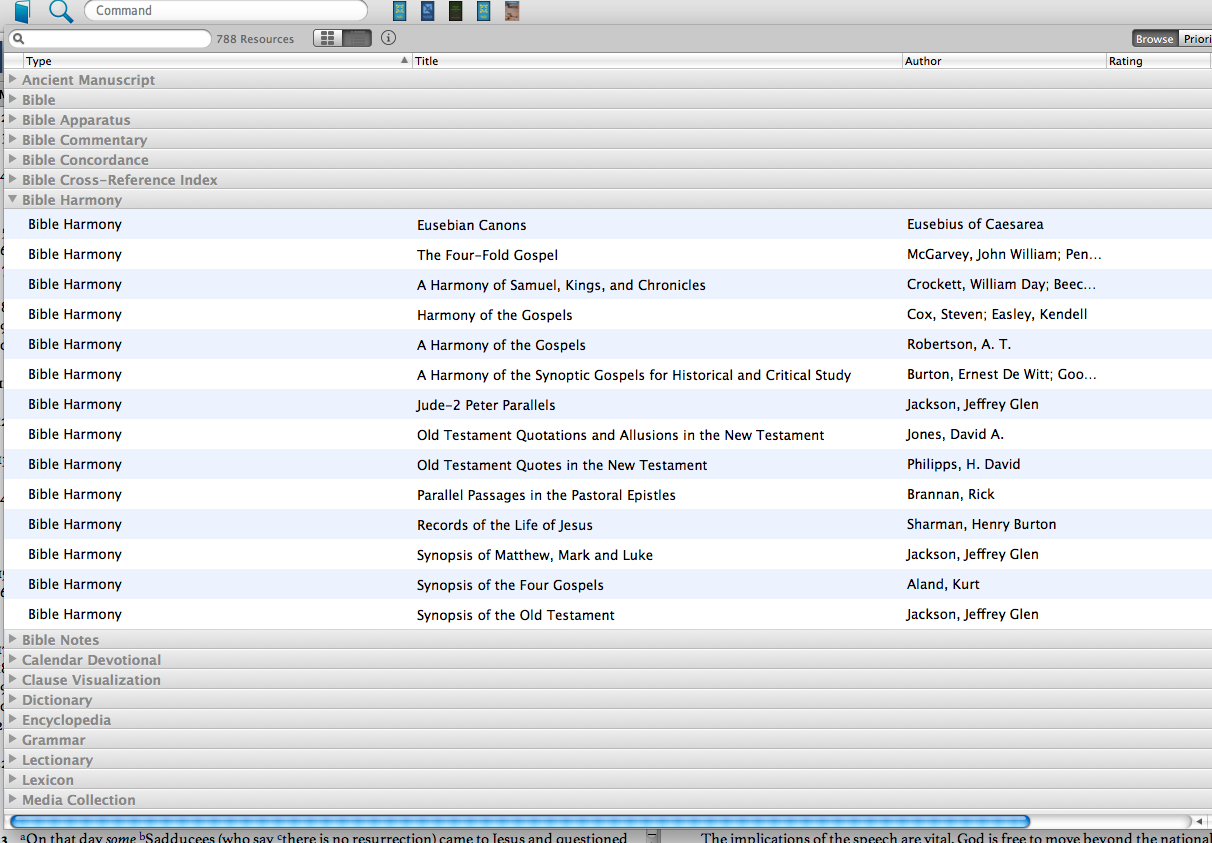Select Synopsis of Matthew, Mark and Luke
1212x843 pixels.
[535, 555]
